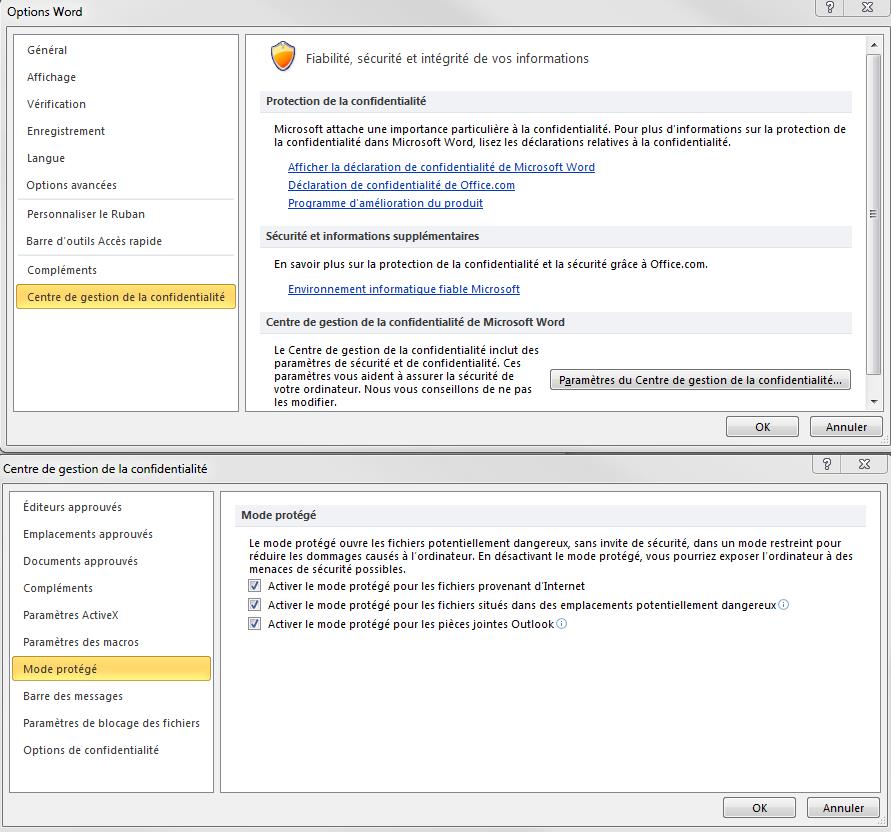Select Mode protégé section

111,669
